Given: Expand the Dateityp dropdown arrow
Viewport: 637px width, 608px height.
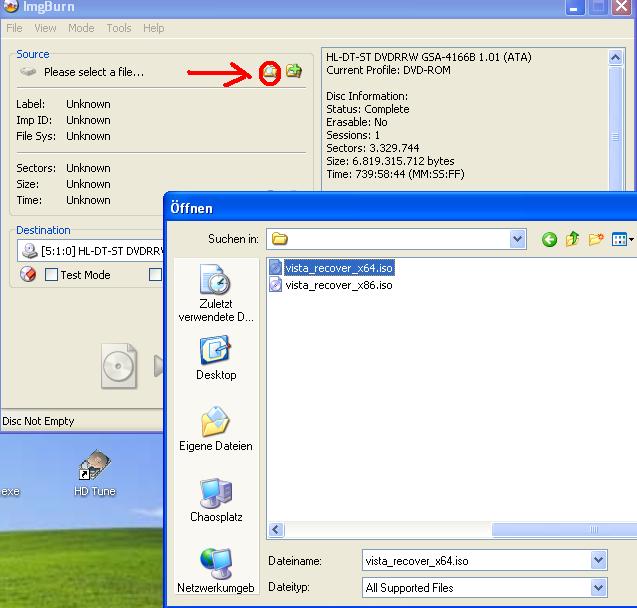Looking at the screenshot, I should point(598,587).
